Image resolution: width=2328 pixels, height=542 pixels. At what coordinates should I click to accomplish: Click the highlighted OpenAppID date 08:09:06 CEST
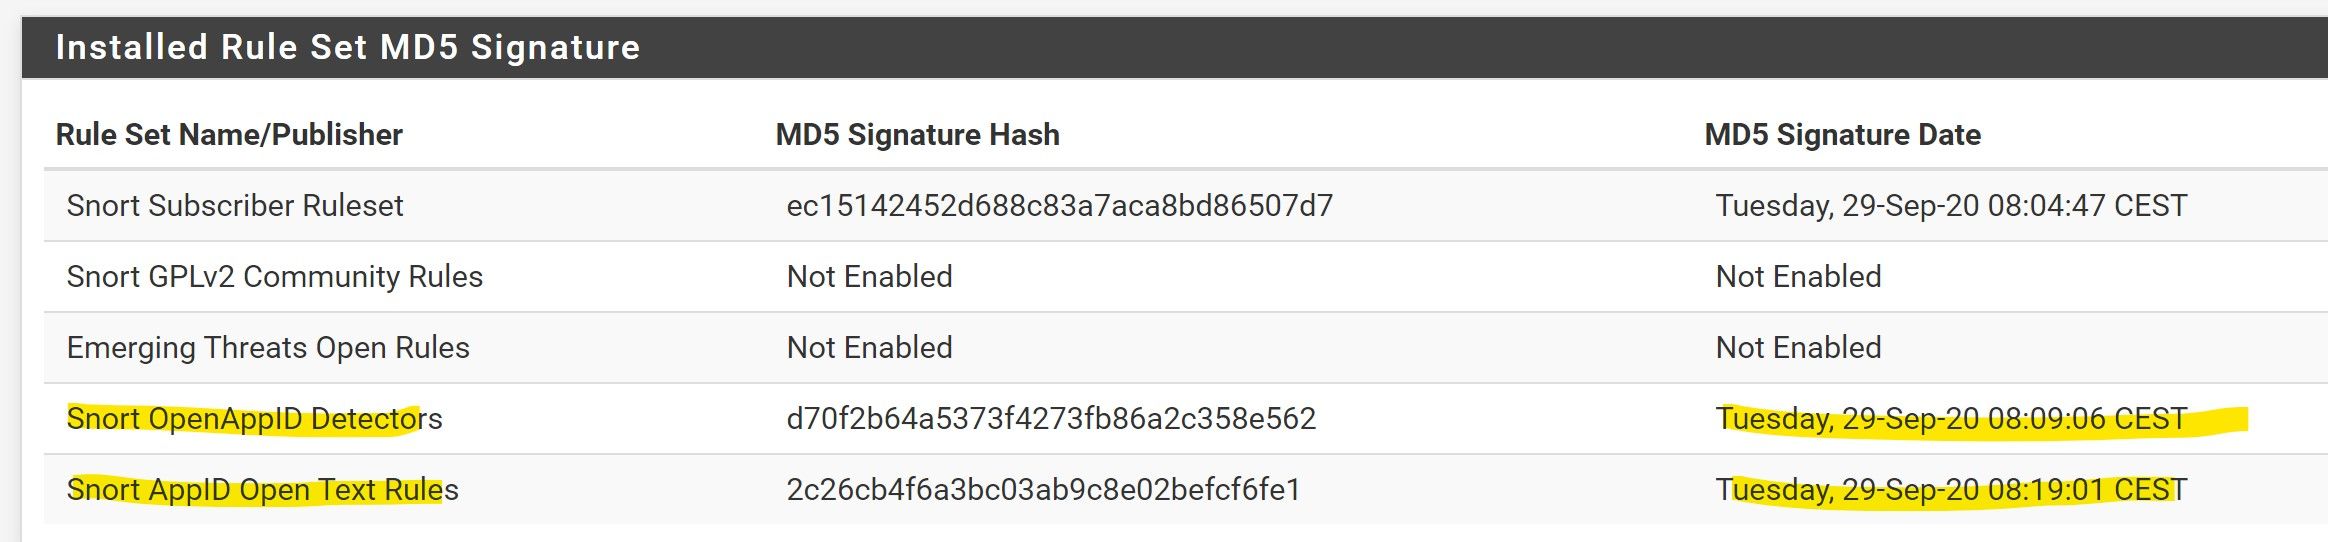click(x=1951, y=418)
